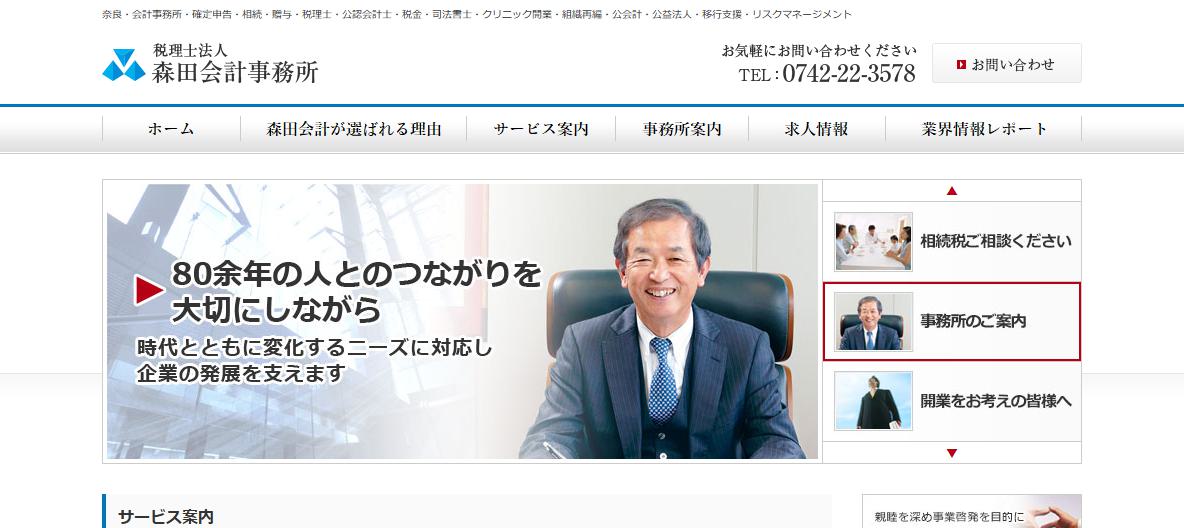Open 事務所案内 navigation item

pos(682,129)
